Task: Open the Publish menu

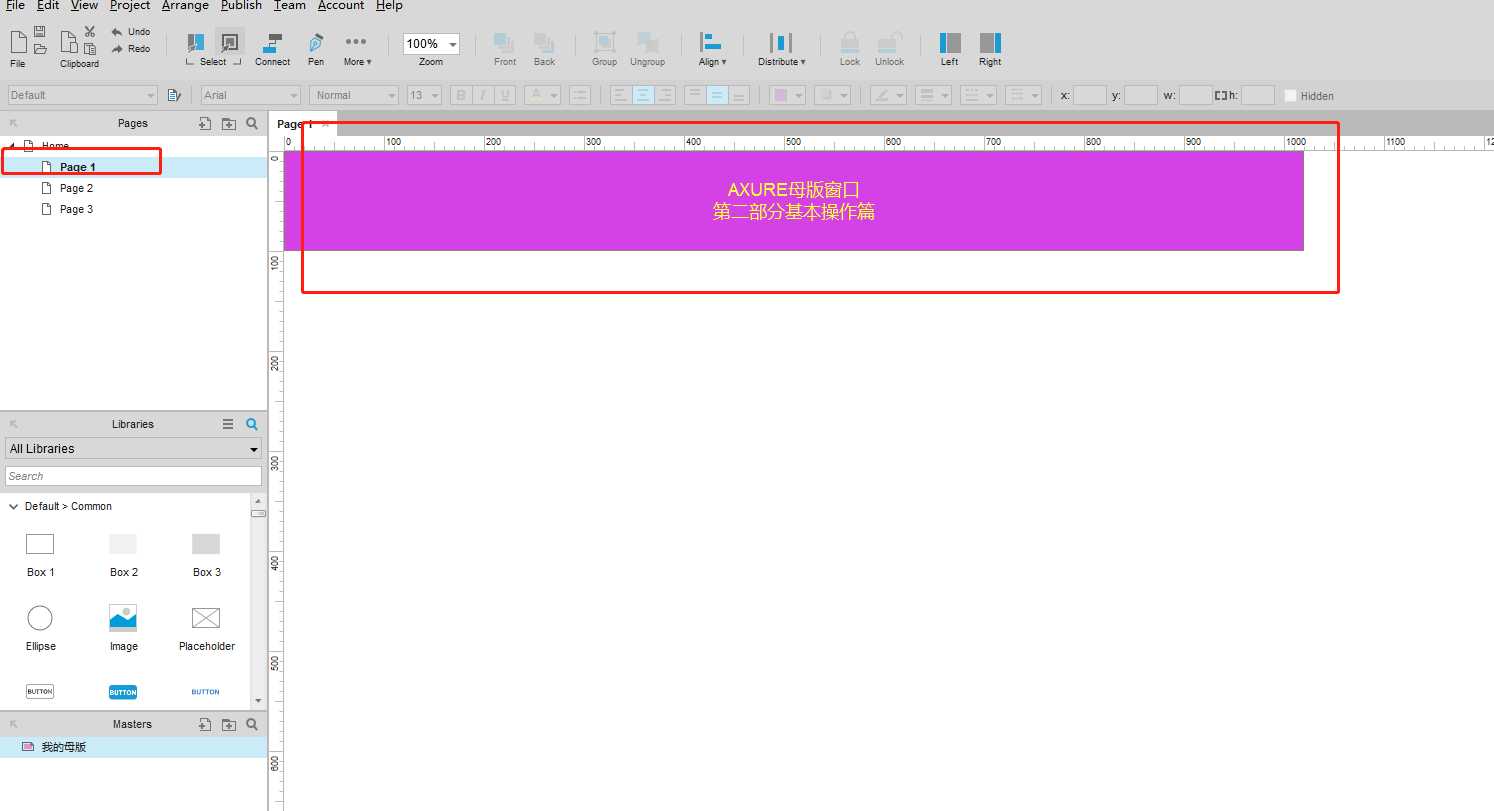Action: pyautogui.click(x=241, y=6)
